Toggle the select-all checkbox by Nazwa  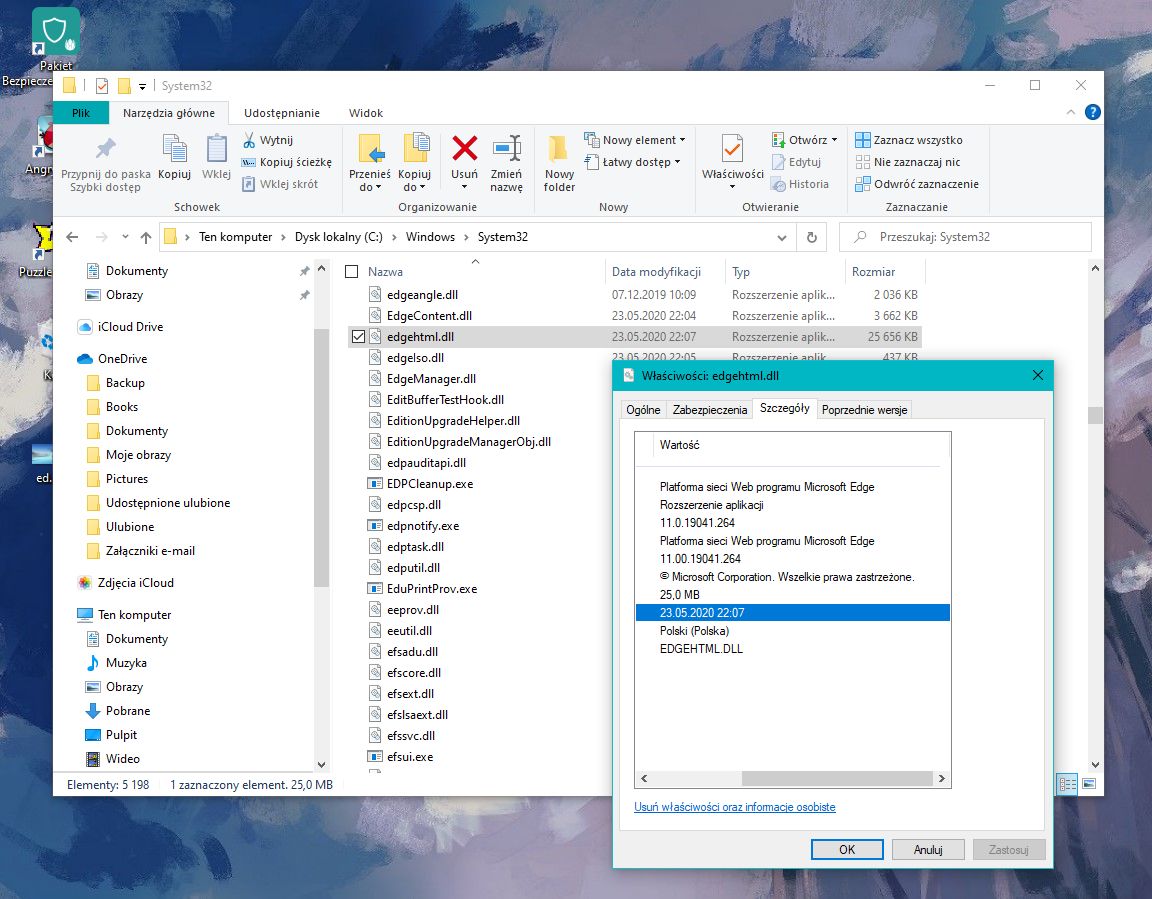point(352,272)
